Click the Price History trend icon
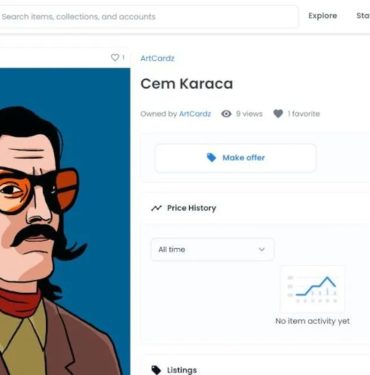 point(156,208)
